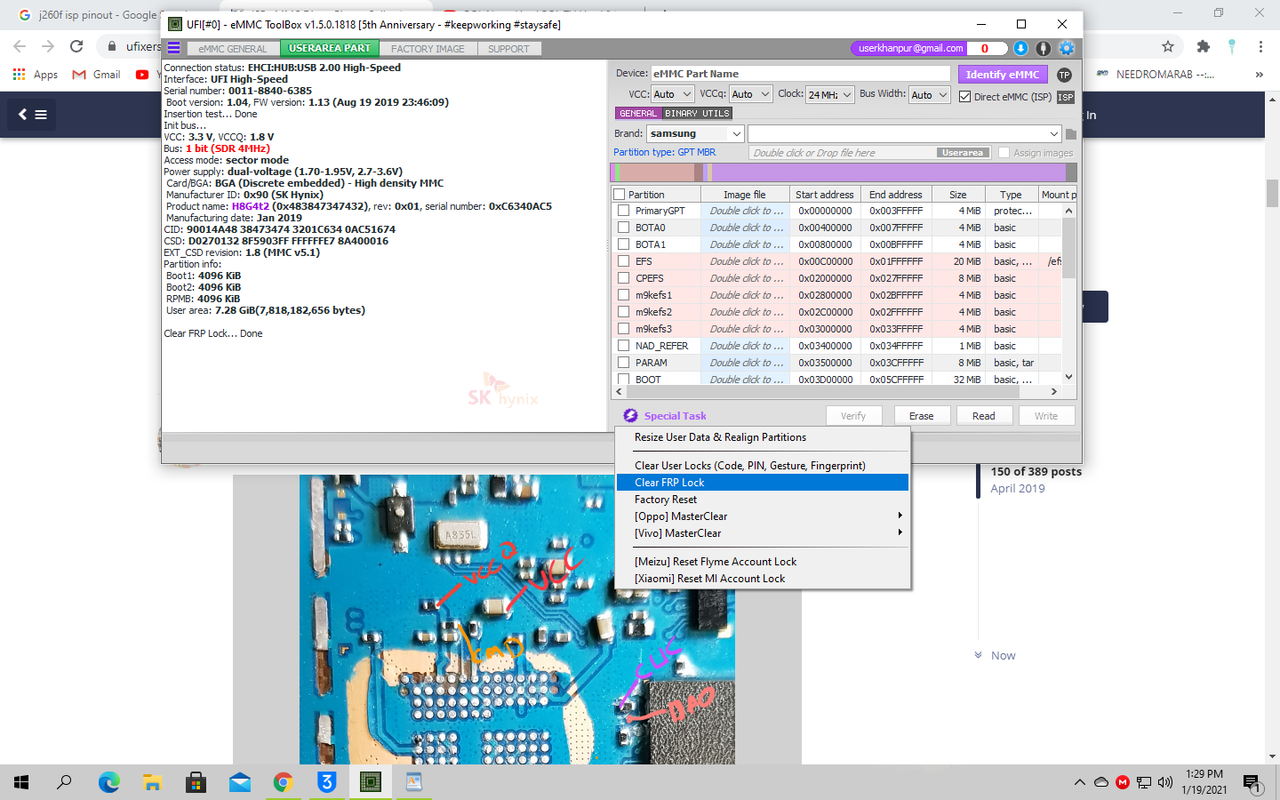The width and height of the screenshot is (1280, 800).
Task: Check the select-all Partition header checkbox
Action: 619,194
